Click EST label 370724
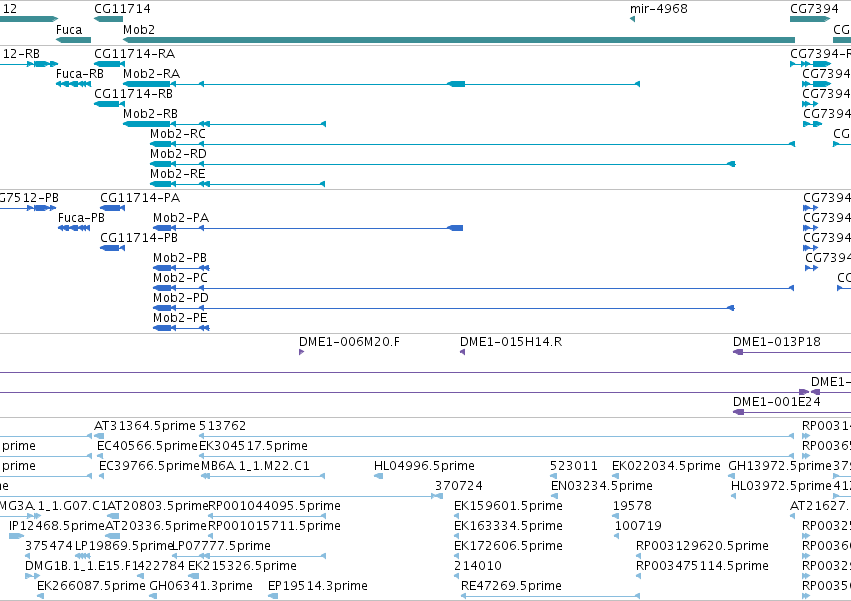Viewport: 851px width, 601px height. [x=459, y=486]
